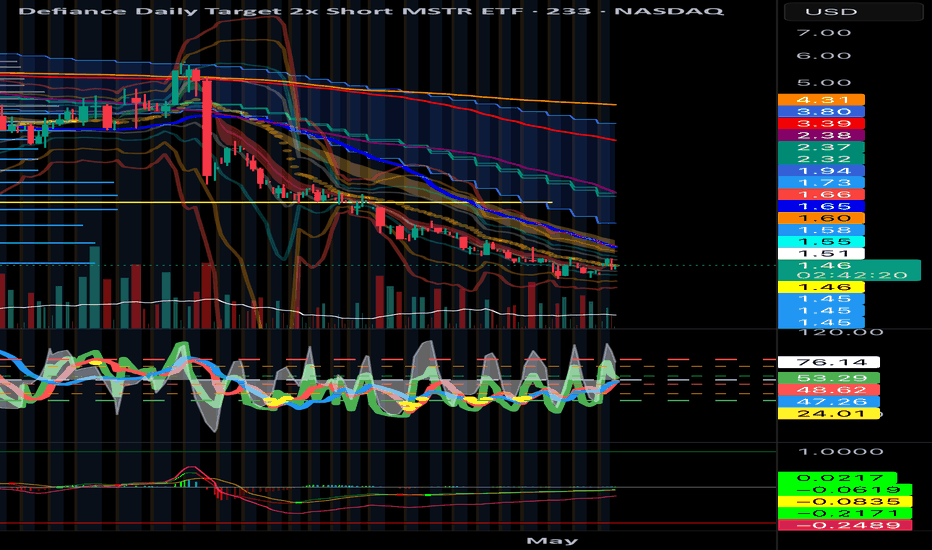Screen dimensions: 932x550
Task: Select the orange 4.31 price label
Action: pos(821,100)
